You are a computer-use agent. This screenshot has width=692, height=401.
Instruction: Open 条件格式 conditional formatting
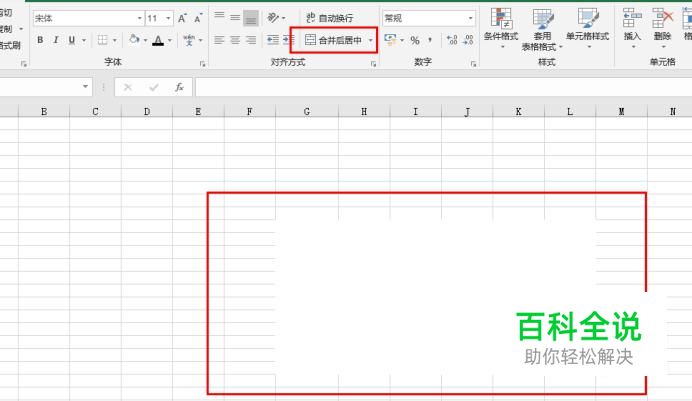coord(501,28)
